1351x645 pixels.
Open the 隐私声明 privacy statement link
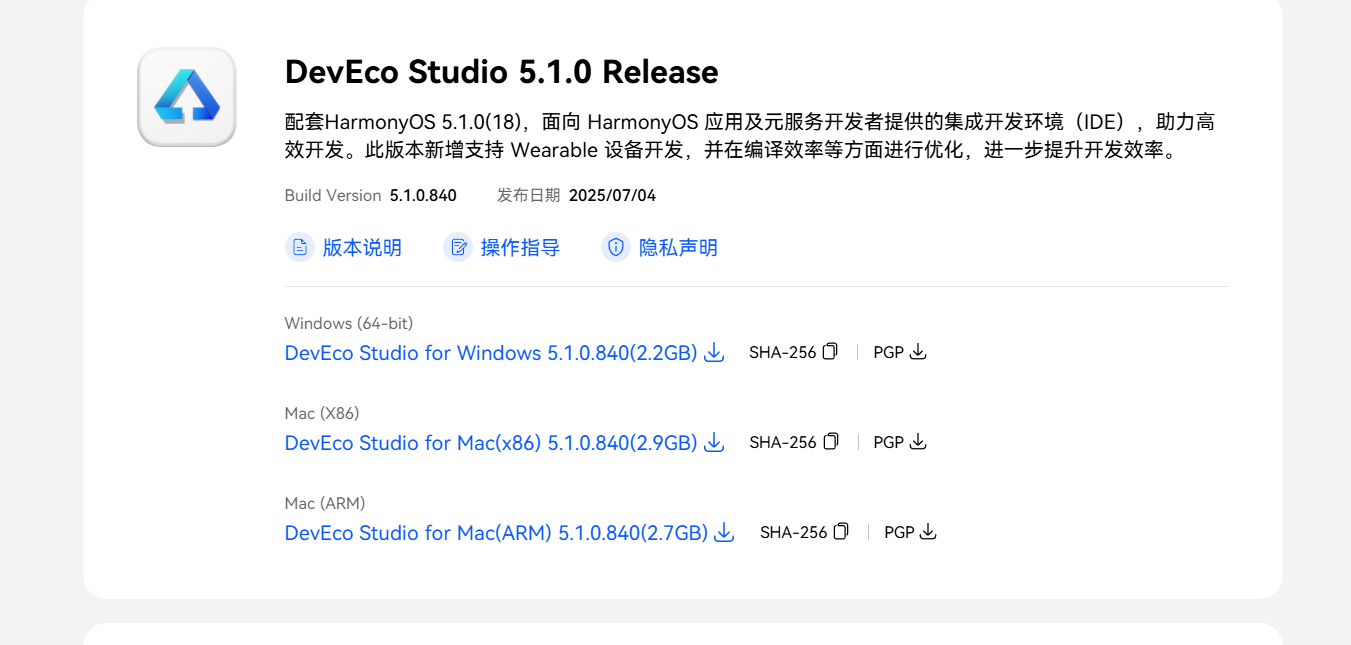678,247
